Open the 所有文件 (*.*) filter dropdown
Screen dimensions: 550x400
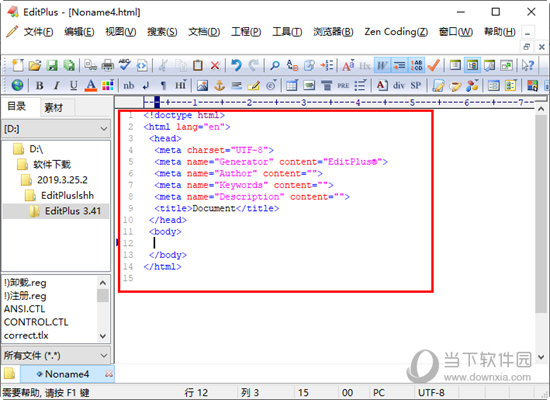pyautogui.click(x=56, y=355)
